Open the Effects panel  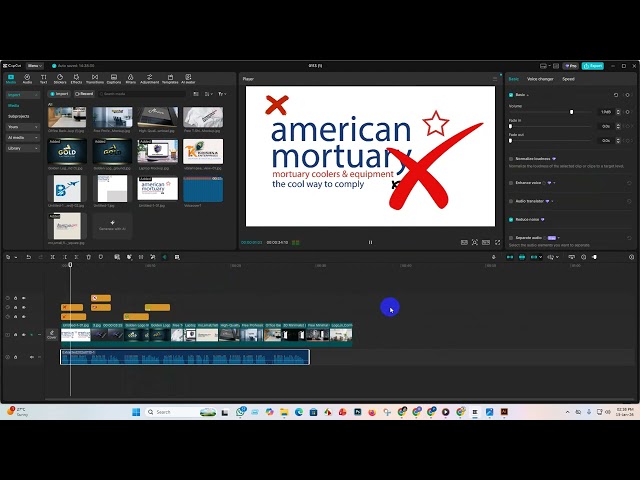tap(76, 79)
